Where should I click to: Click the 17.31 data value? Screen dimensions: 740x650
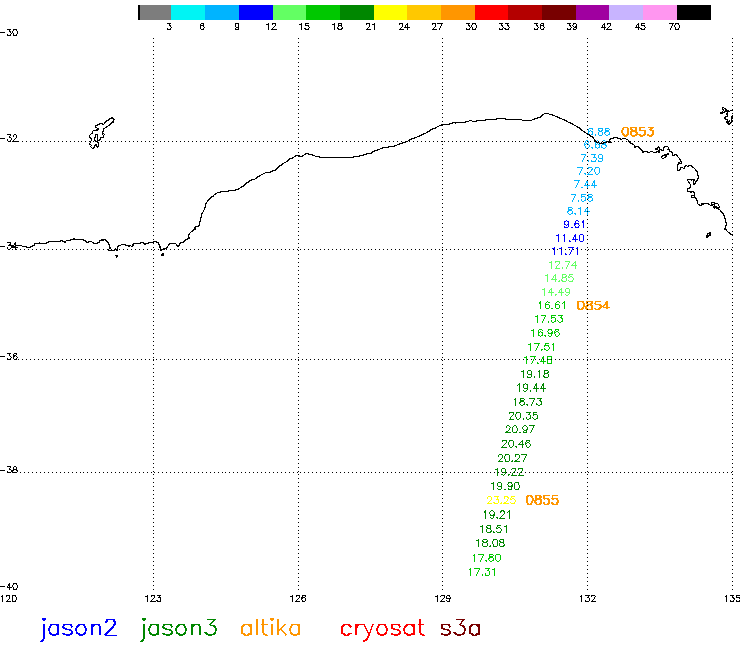pos(482,572)
